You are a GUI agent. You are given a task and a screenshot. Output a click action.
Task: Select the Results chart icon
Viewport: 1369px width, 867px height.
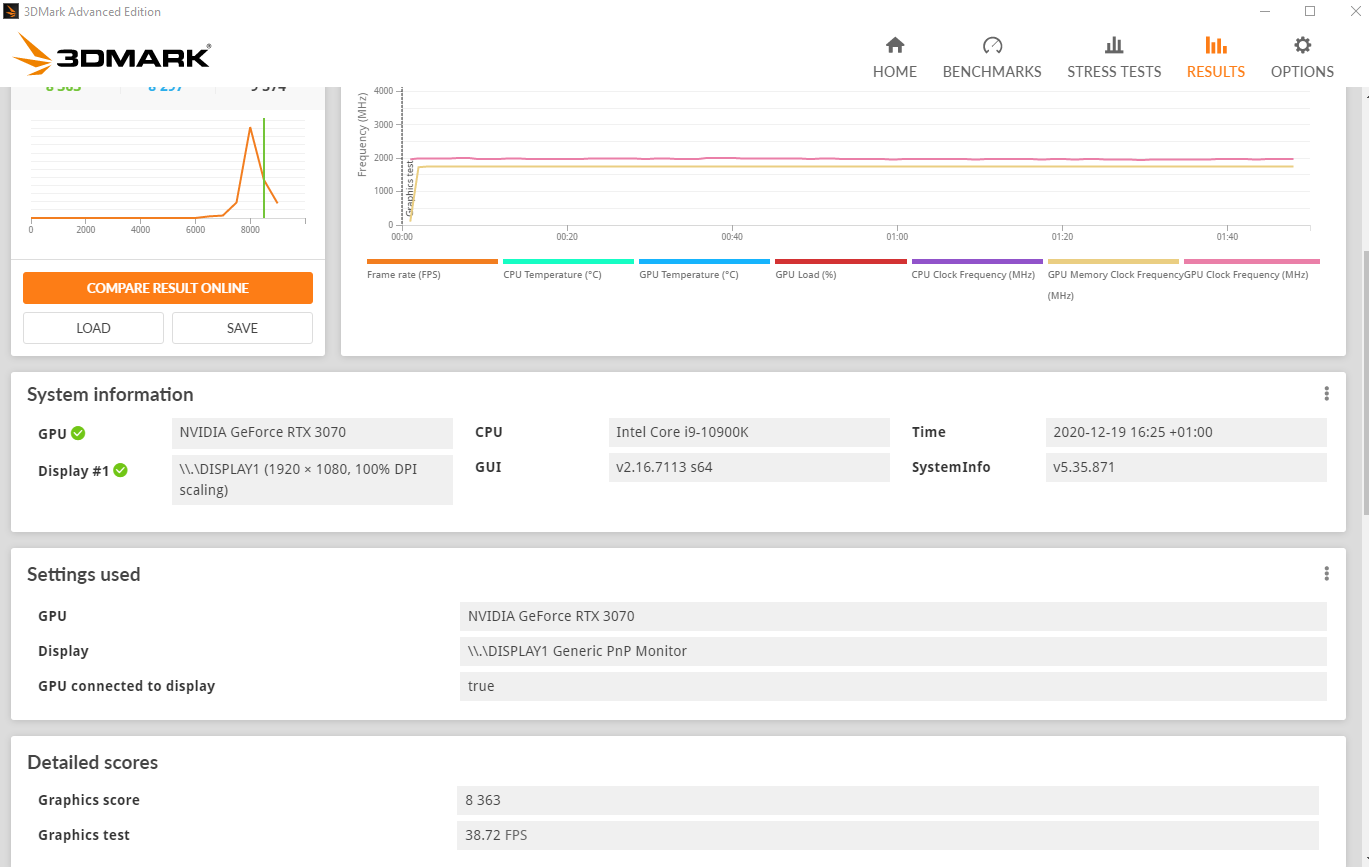[1215, 46]
